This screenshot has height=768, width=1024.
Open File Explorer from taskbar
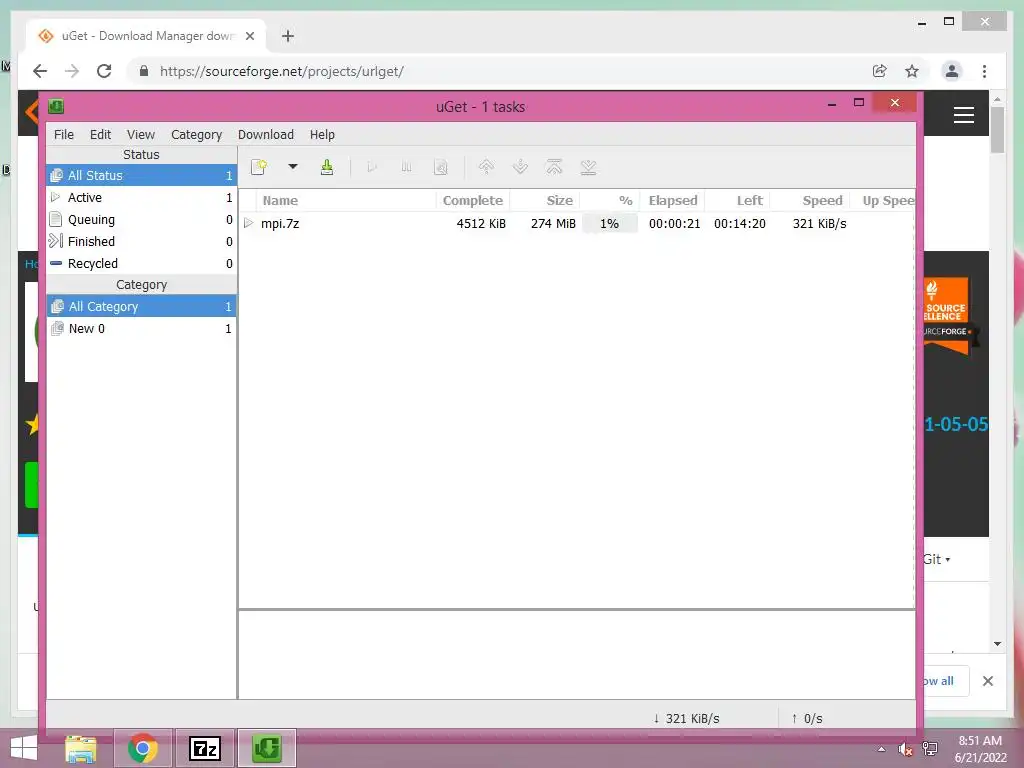pos(80,748)
